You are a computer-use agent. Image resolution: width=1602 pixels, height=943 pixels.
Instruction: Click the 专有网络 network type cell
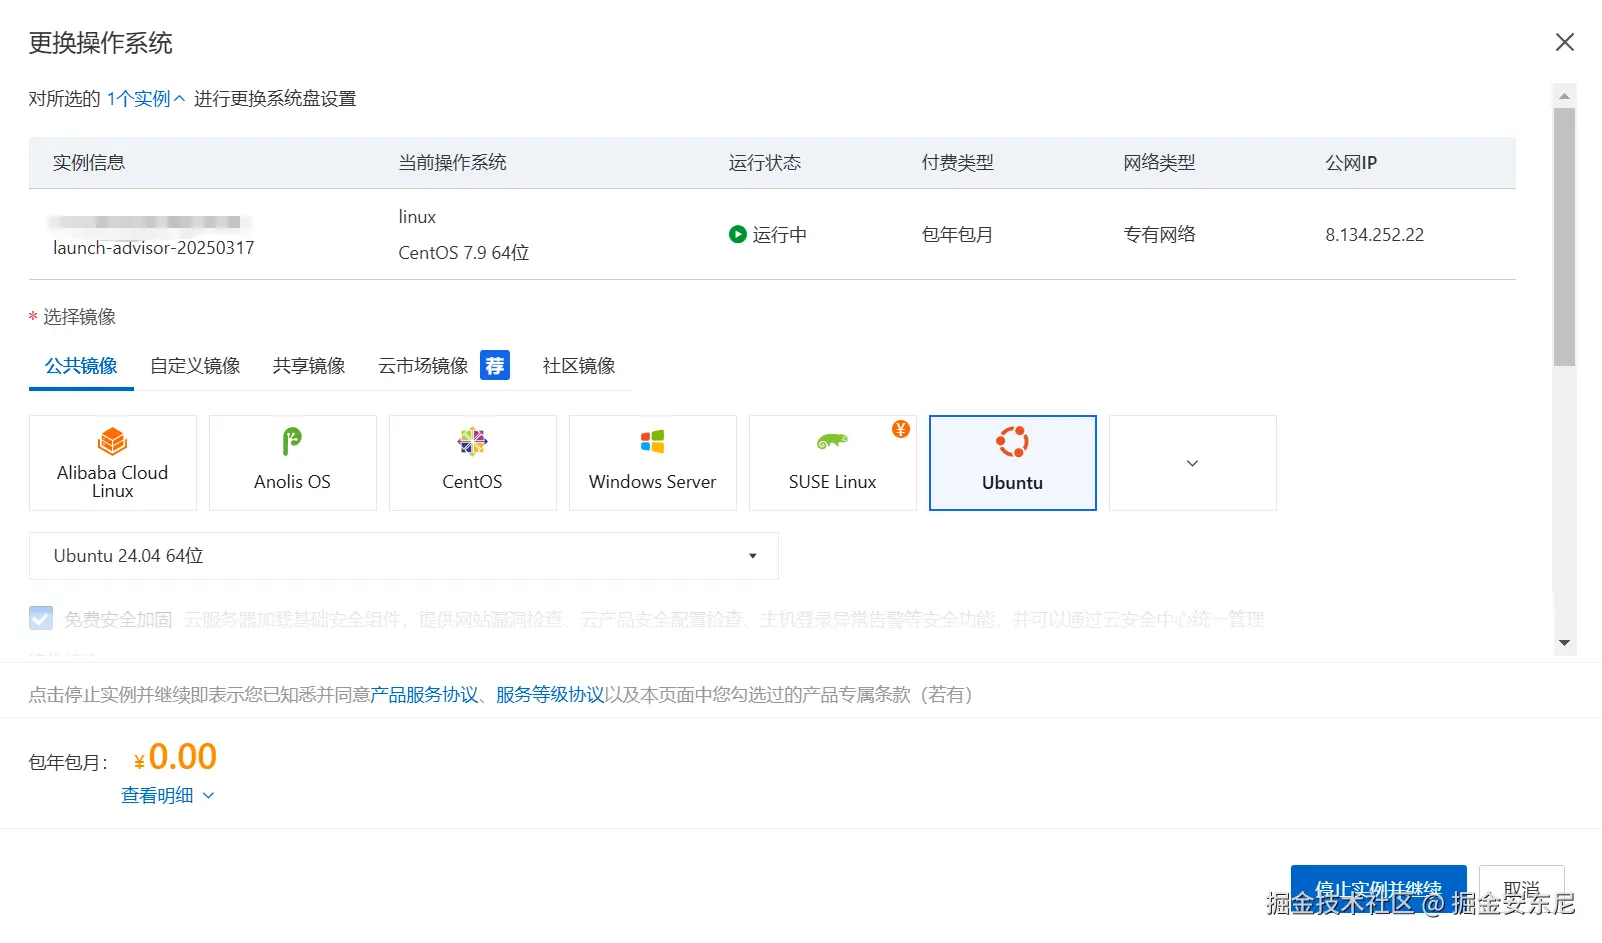click(1160, 235)
